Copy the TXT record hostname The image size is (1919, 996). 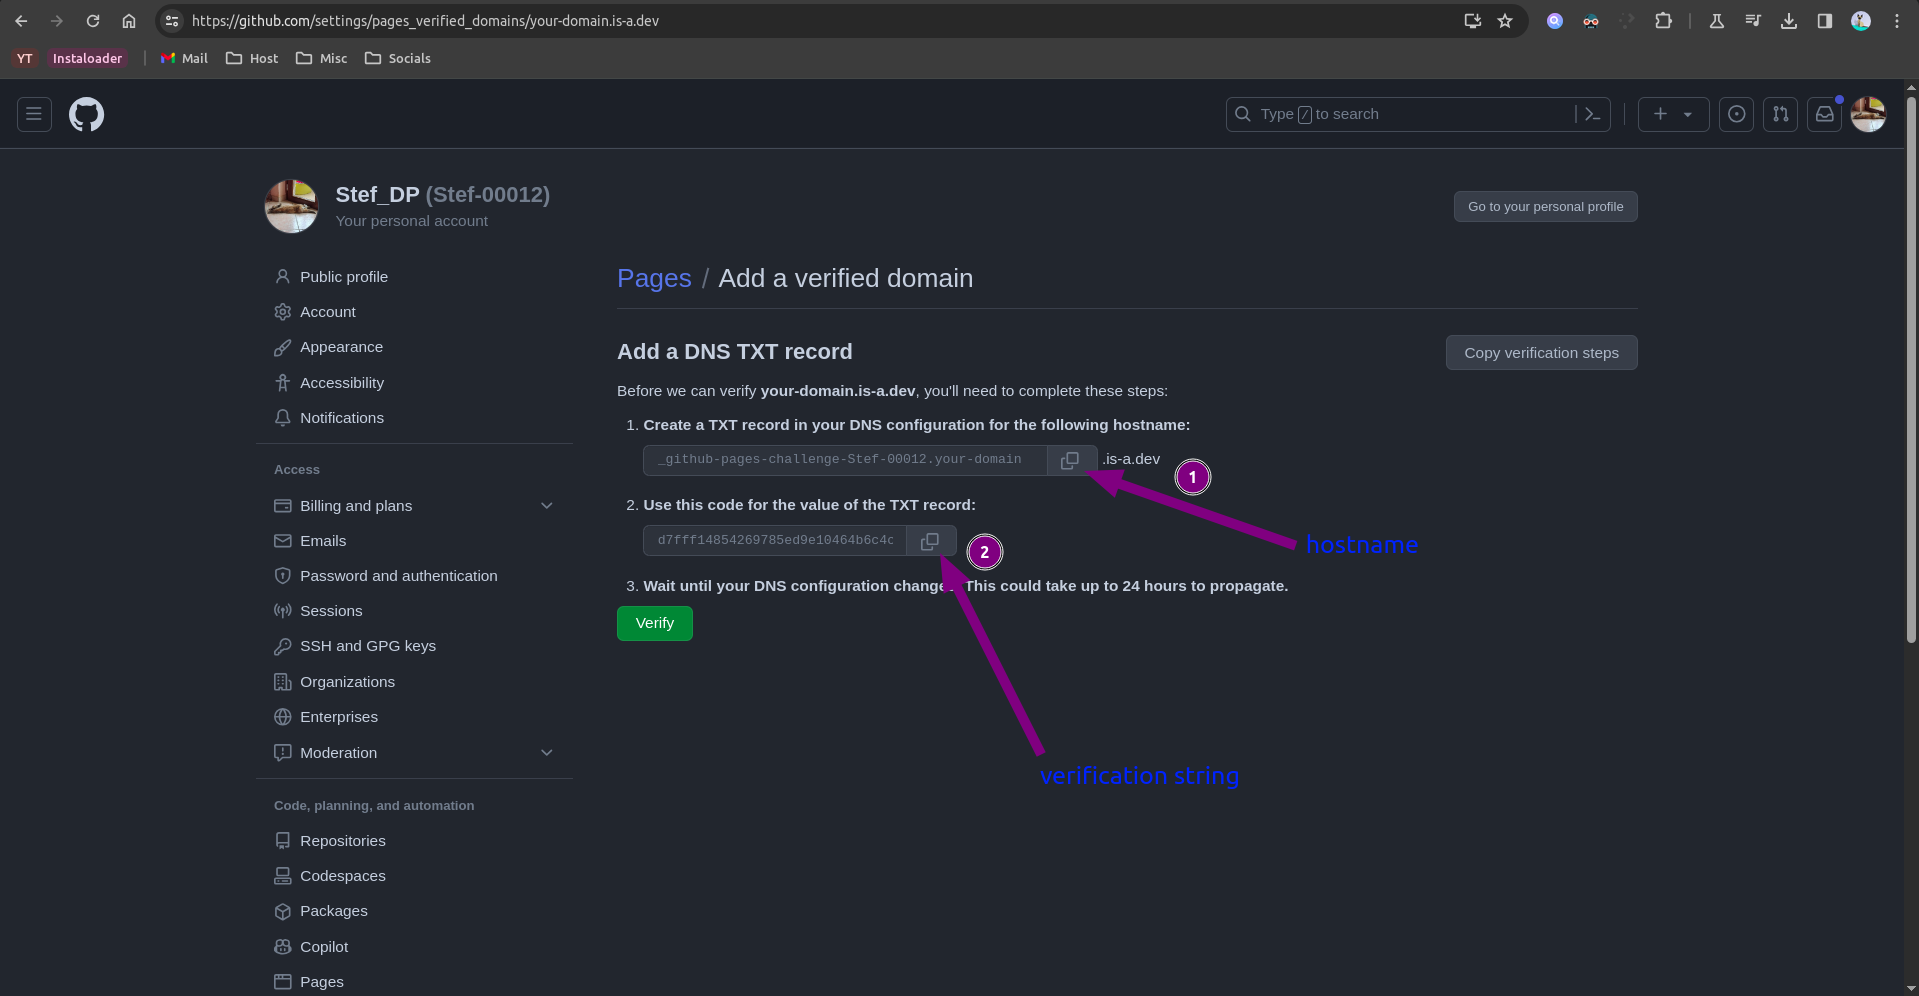(1070, 460)
